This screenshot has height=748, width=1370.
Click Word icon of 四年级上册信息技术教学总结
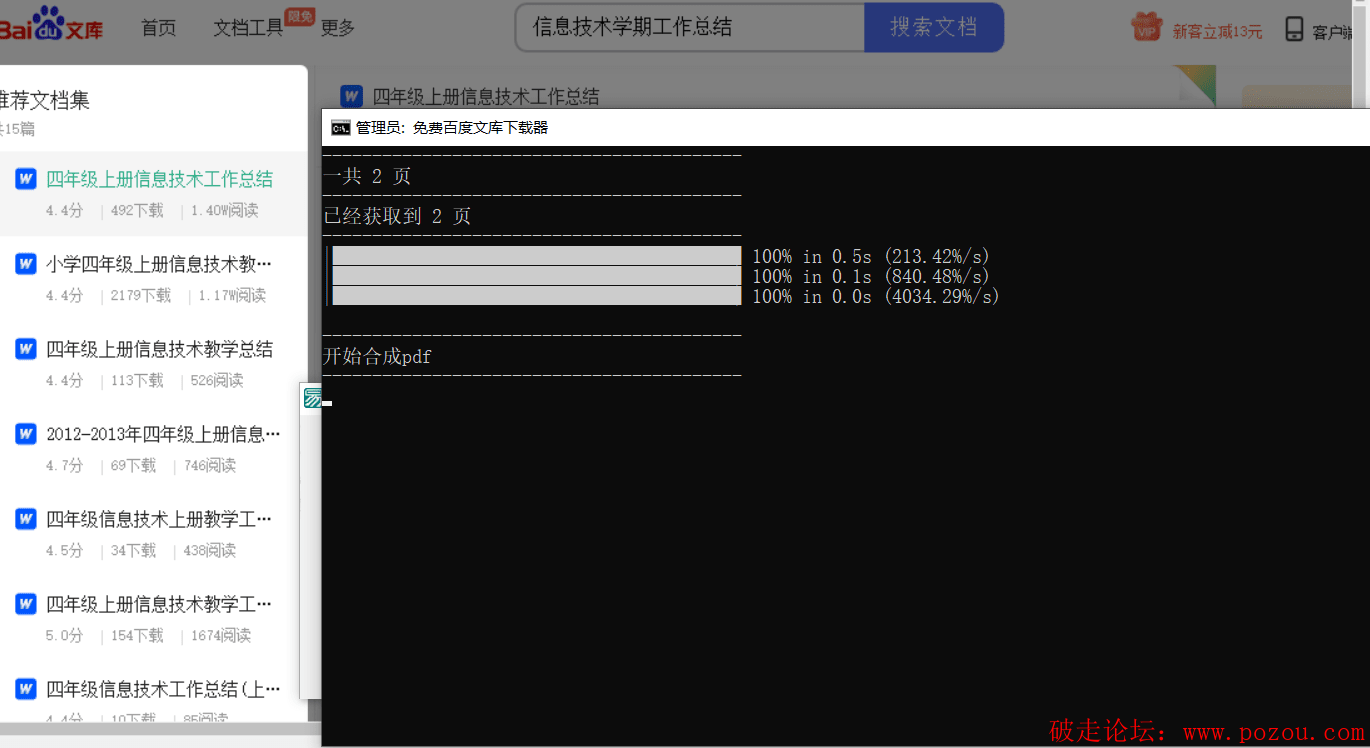tap(26, 349)
